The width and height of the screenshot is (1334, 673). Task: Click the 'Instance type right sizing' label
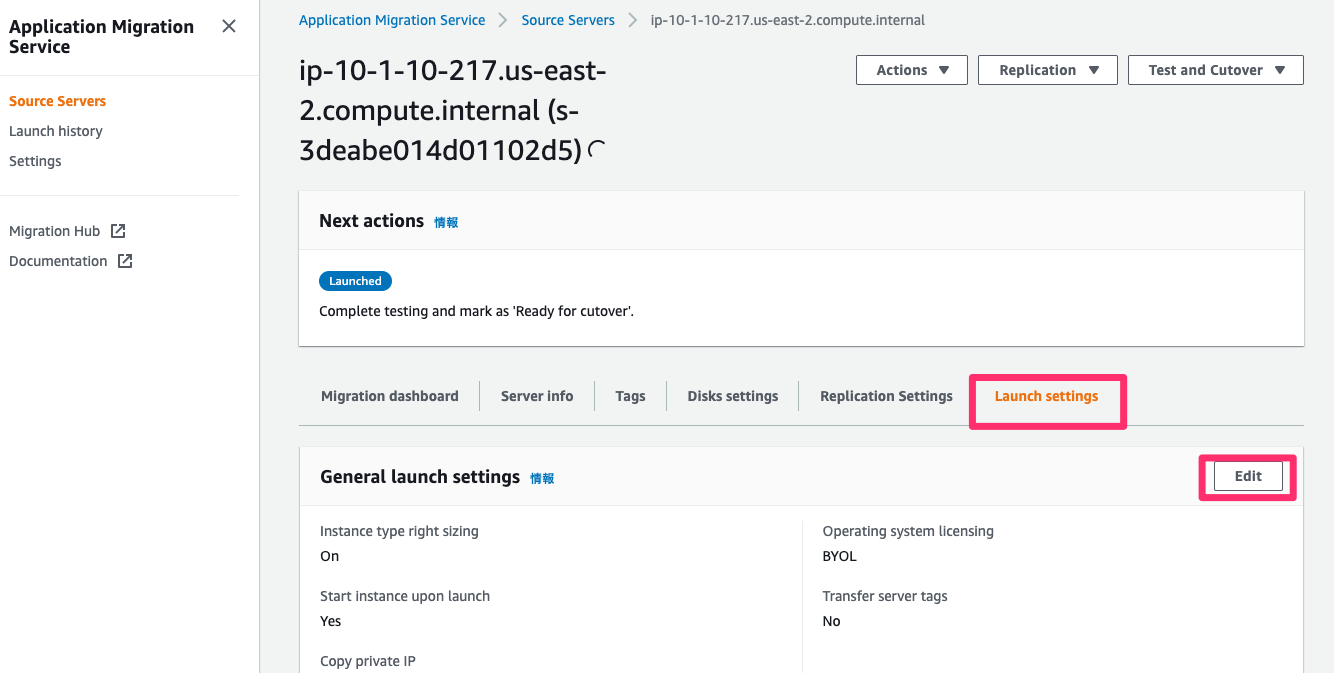click(x=399, y=531)
